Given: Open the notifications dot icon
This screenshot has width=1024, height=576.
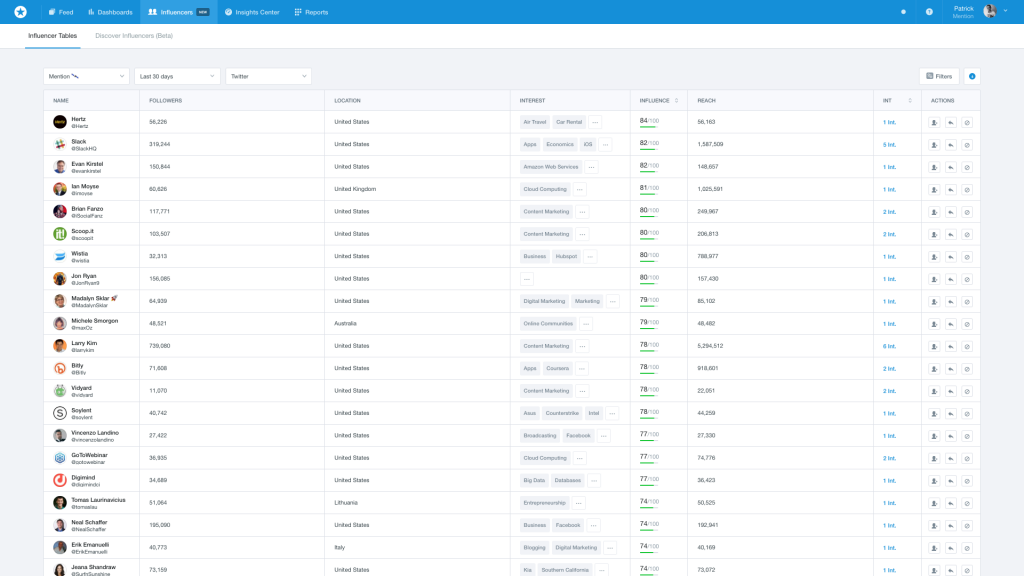Looking at the screenshot, I should [x=903, y=12].
